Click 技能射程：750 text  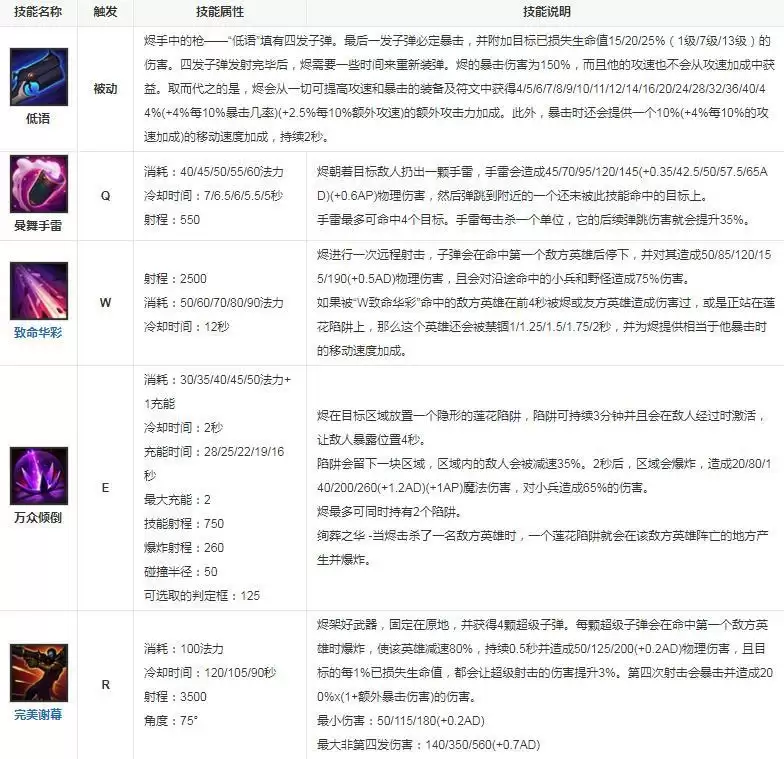pyautogui.click(x=184, y=524)
